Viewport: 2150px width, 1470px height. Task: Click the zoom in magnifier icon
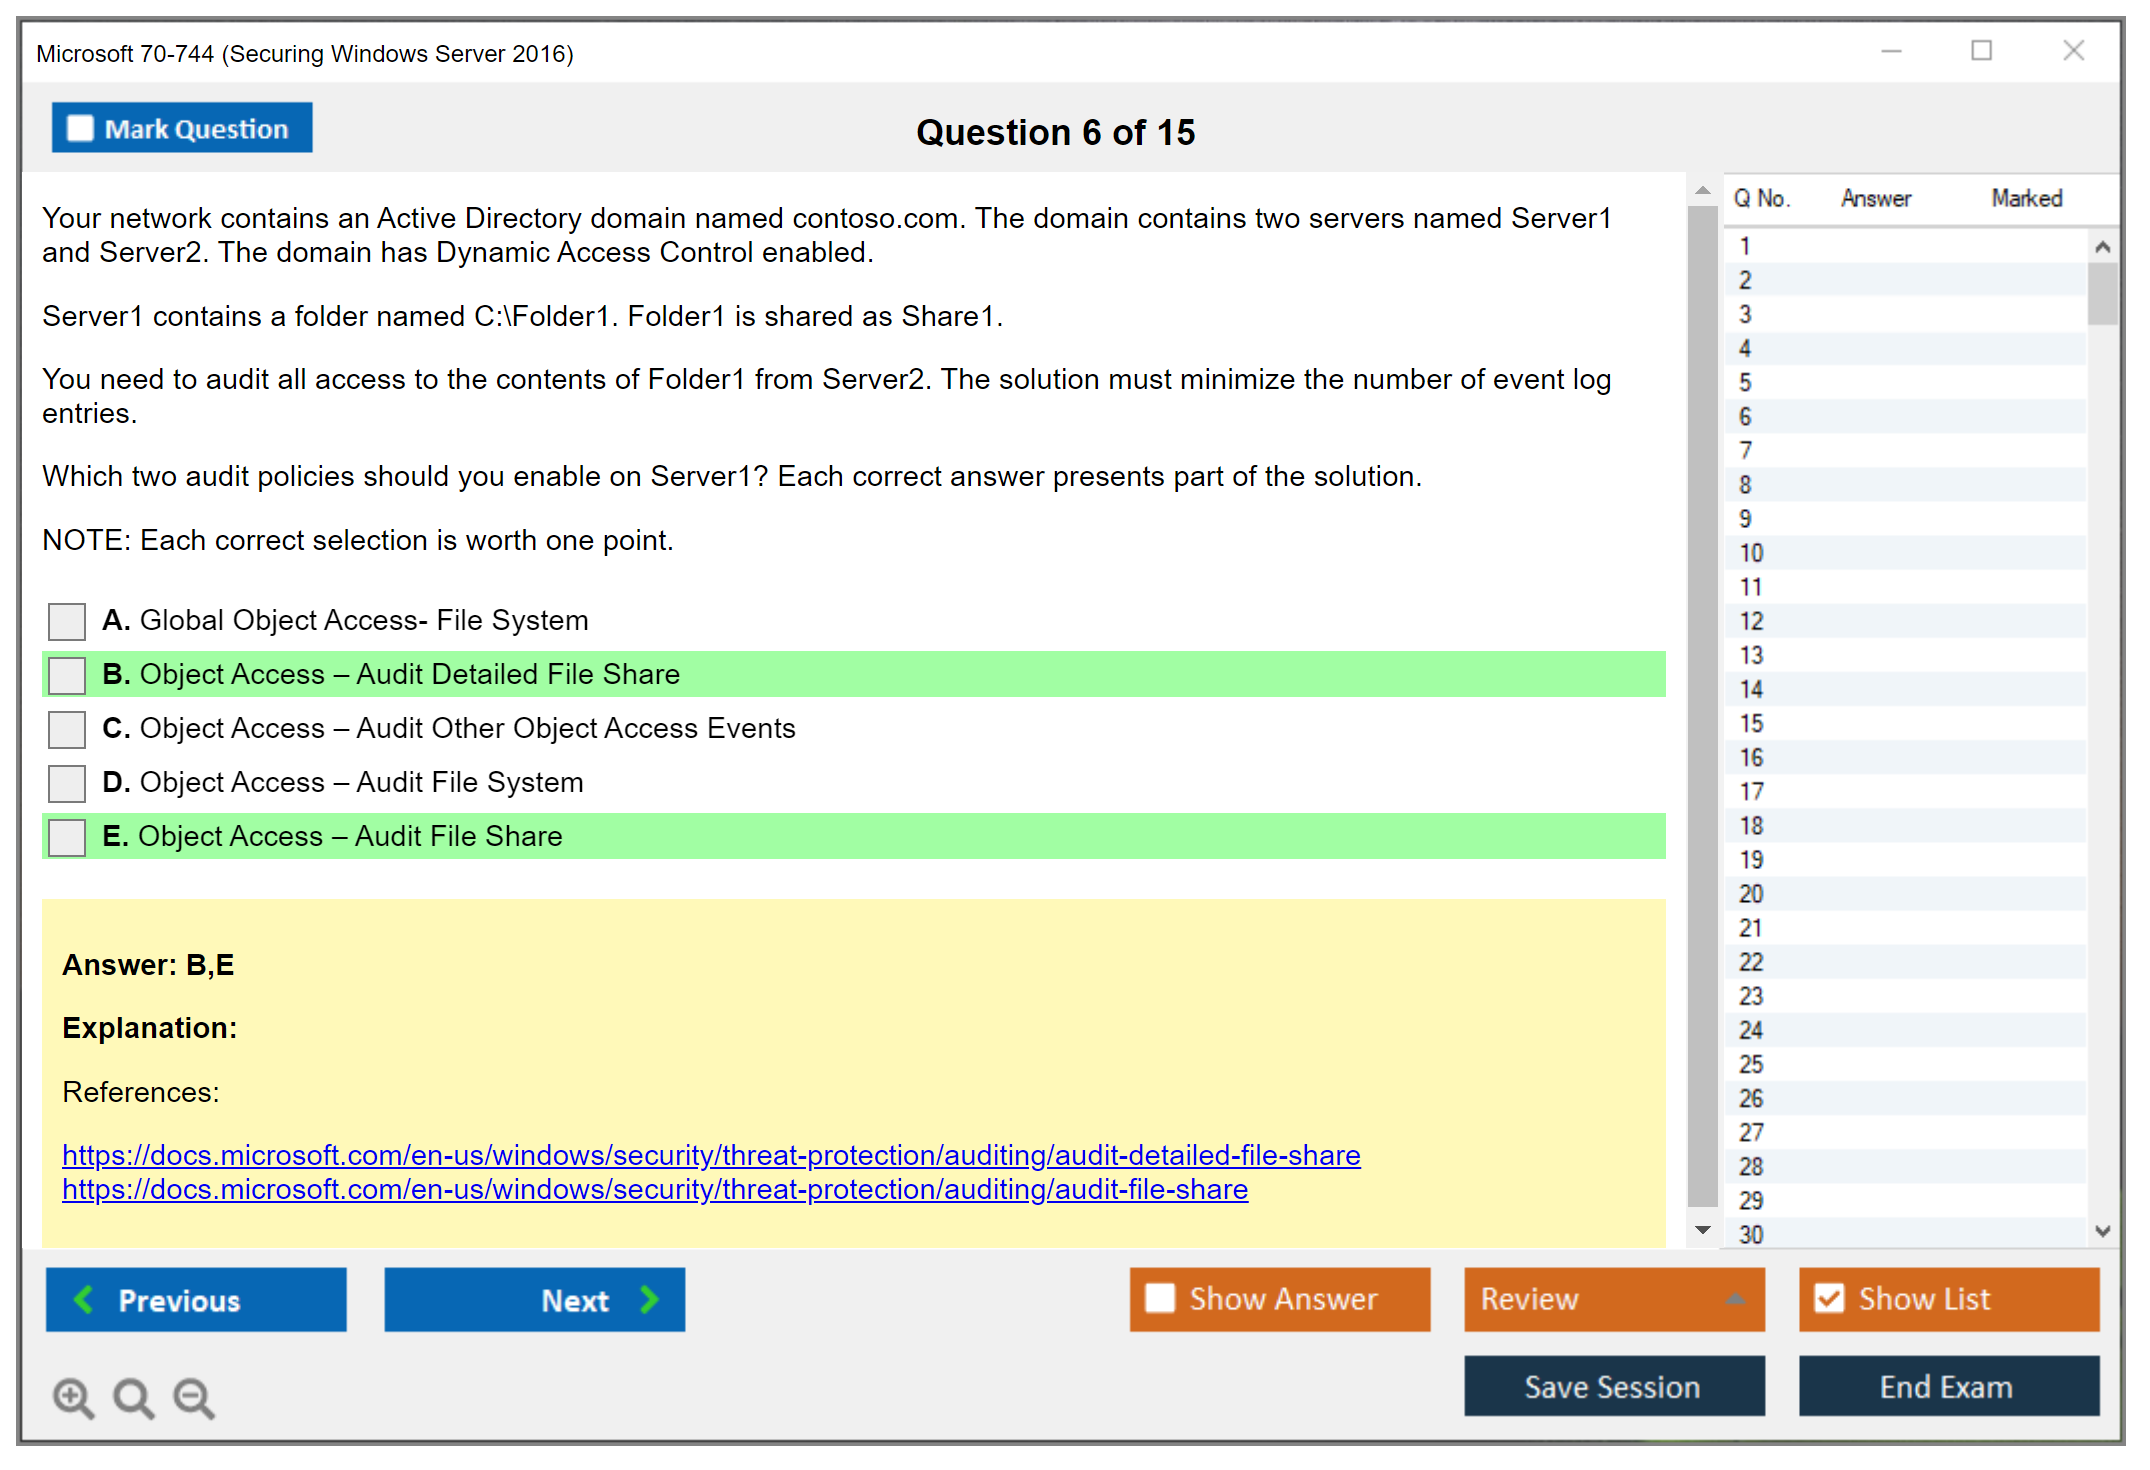coord(73,1398)
